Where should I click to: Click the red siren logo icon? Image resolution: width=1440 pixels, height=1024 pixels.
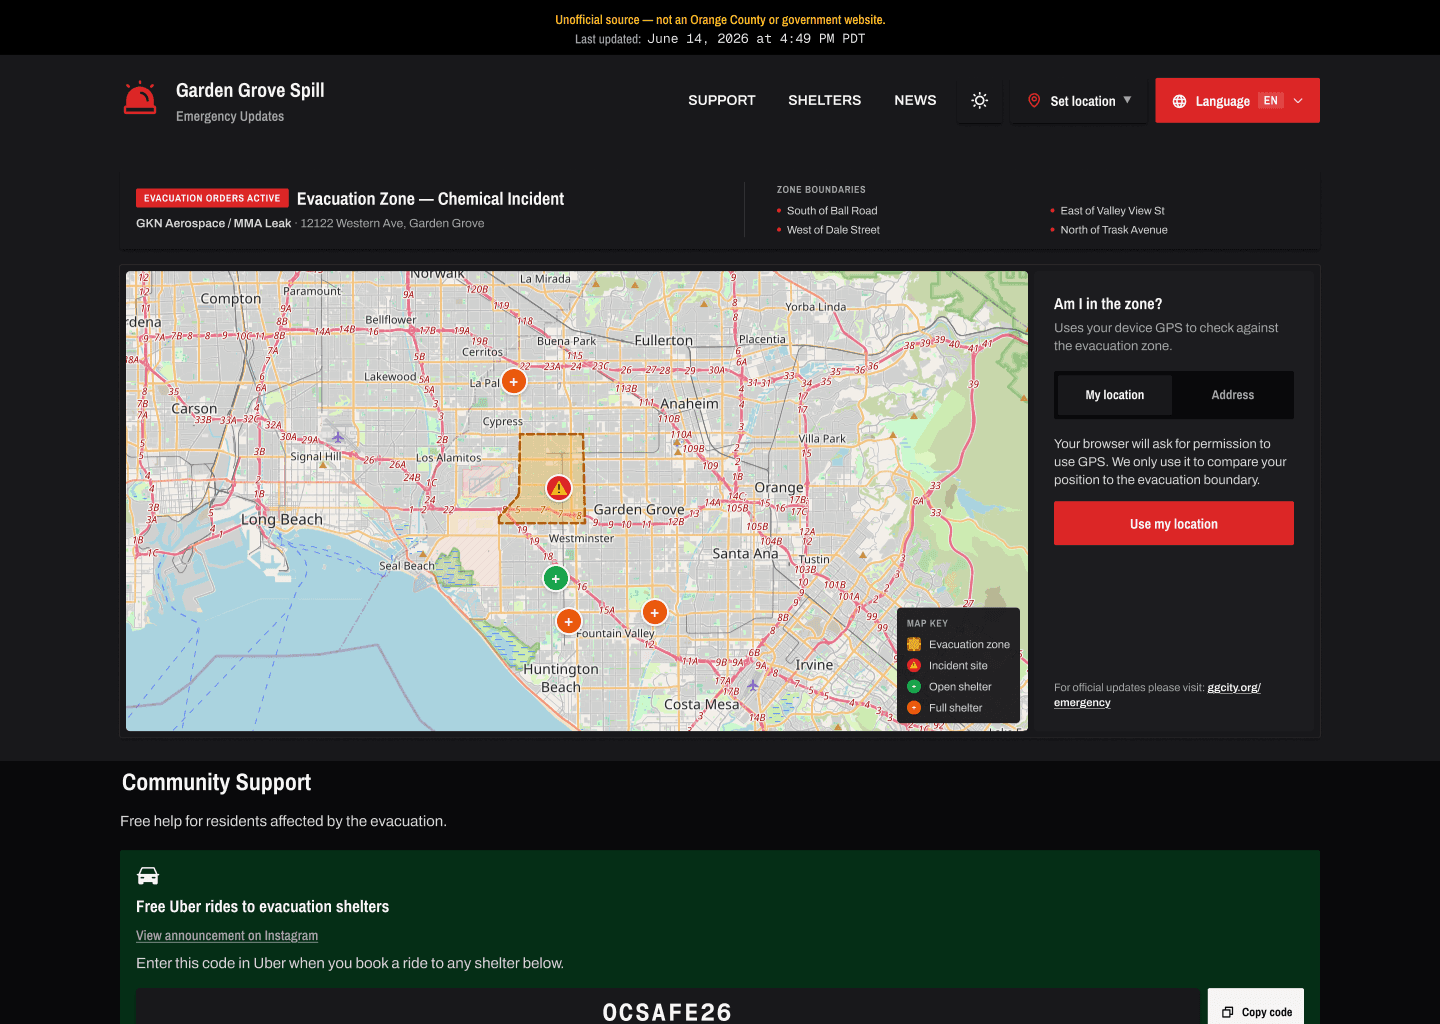tap(140, 98)
